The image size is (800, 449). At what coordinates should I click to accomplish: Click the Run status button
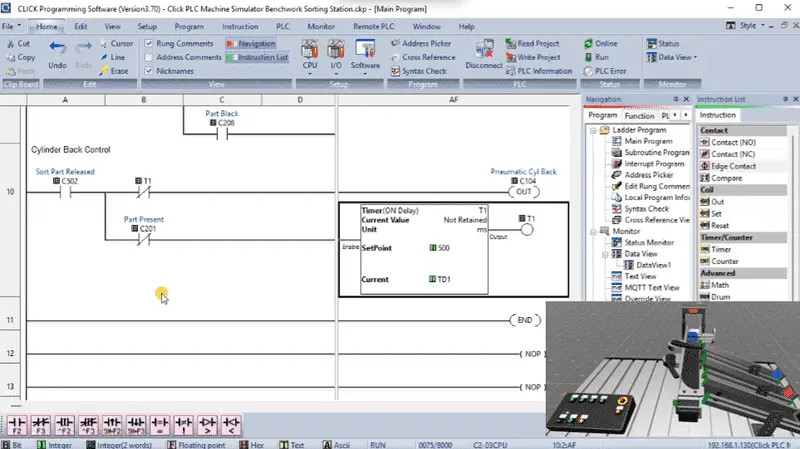coord(597,57)
